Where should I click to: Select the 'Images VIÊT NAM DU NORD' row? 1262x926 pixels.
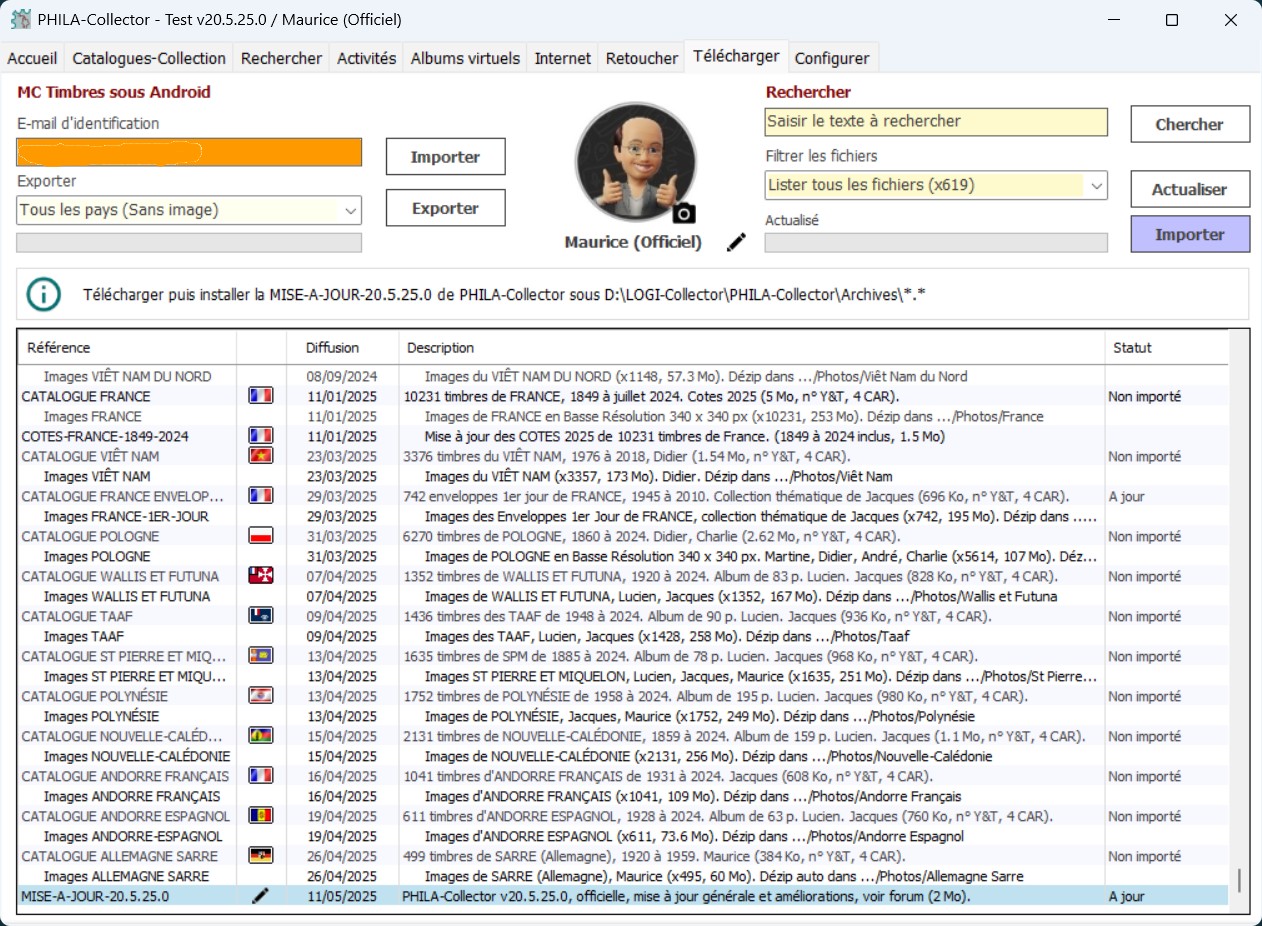pyautogui.click(x=624, y=376)
